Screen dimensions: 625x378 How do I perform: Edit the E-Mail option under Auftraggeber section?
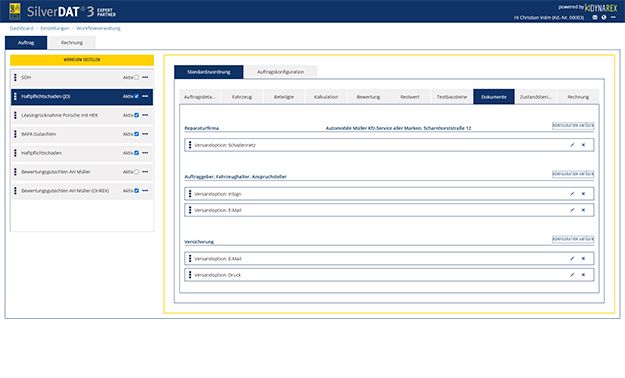point(572,210)
